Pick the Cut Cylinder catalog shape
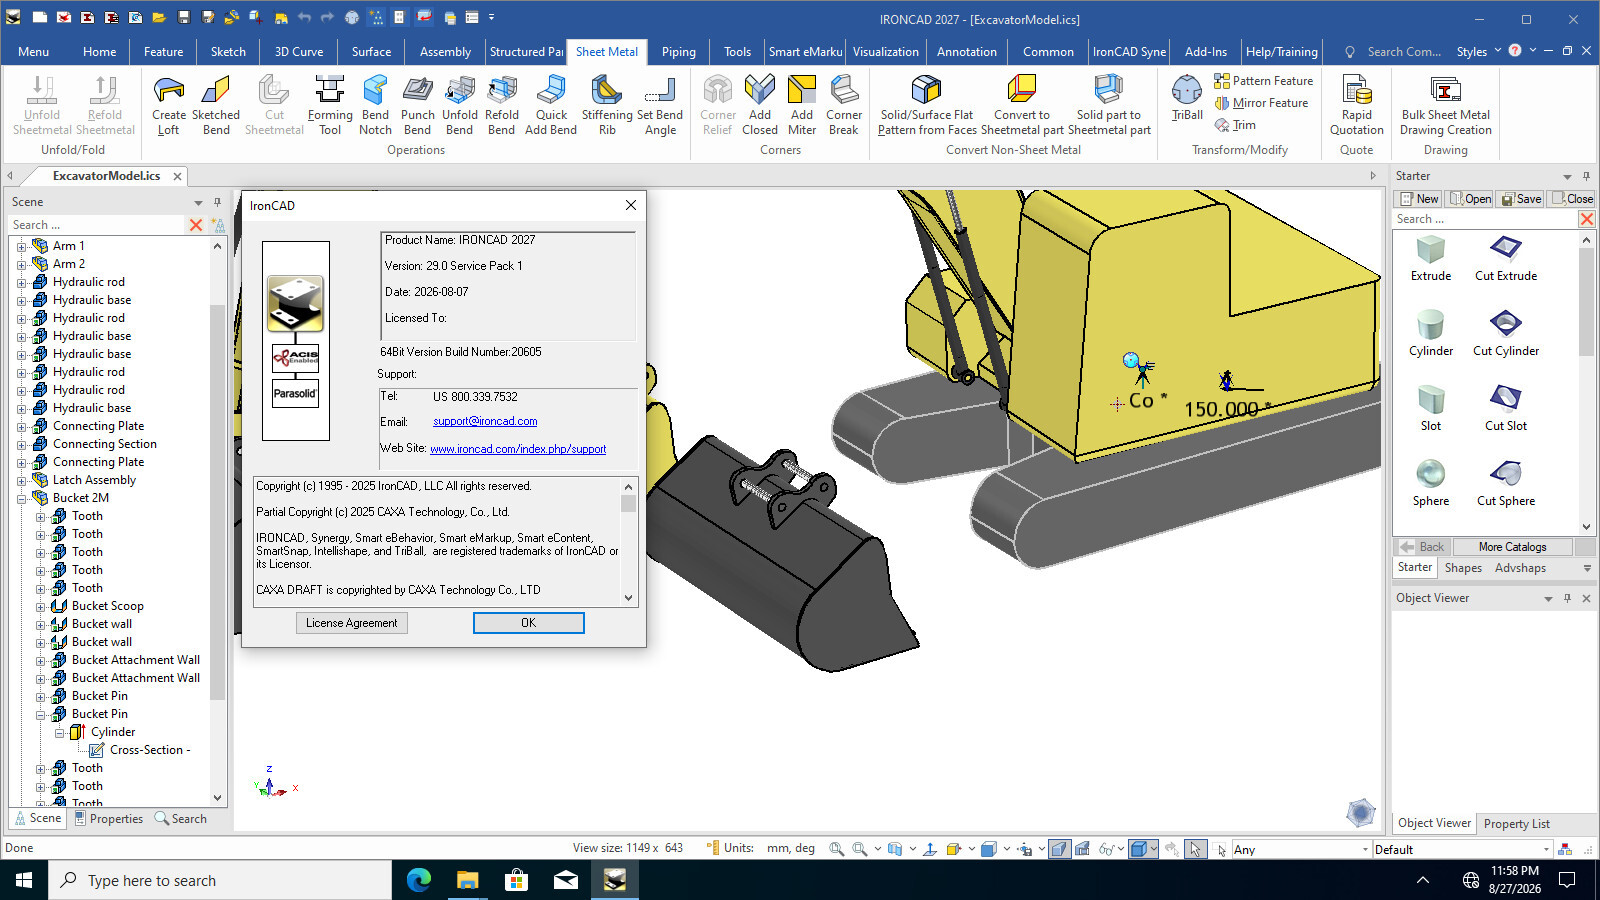Image resolution: width=1600 pixels, height=900 pixels. pos(1506,334)
